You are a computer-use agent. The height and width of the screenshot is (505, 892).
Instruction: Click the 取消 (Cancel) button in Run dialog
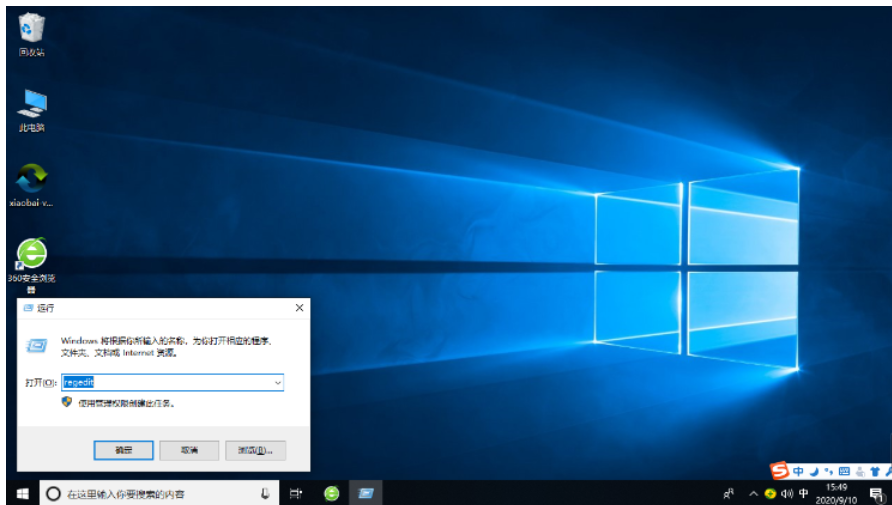(x=190, y=449)
